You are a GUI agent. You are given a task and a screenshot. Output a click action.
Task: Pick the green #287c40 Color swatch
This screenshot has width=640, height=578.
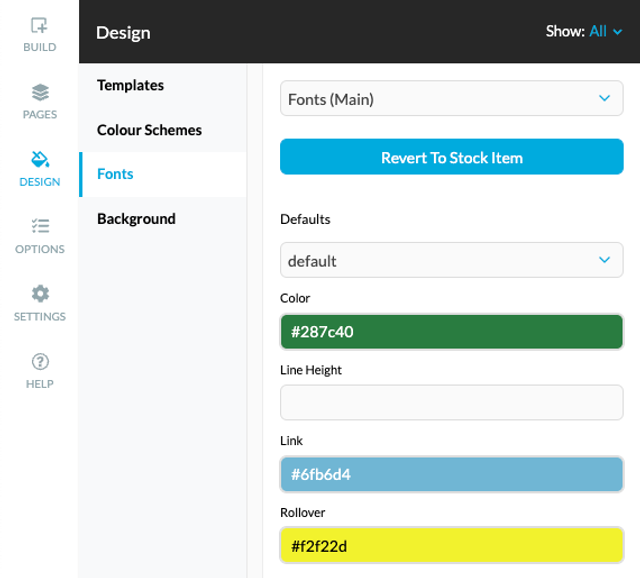[451, 332]
